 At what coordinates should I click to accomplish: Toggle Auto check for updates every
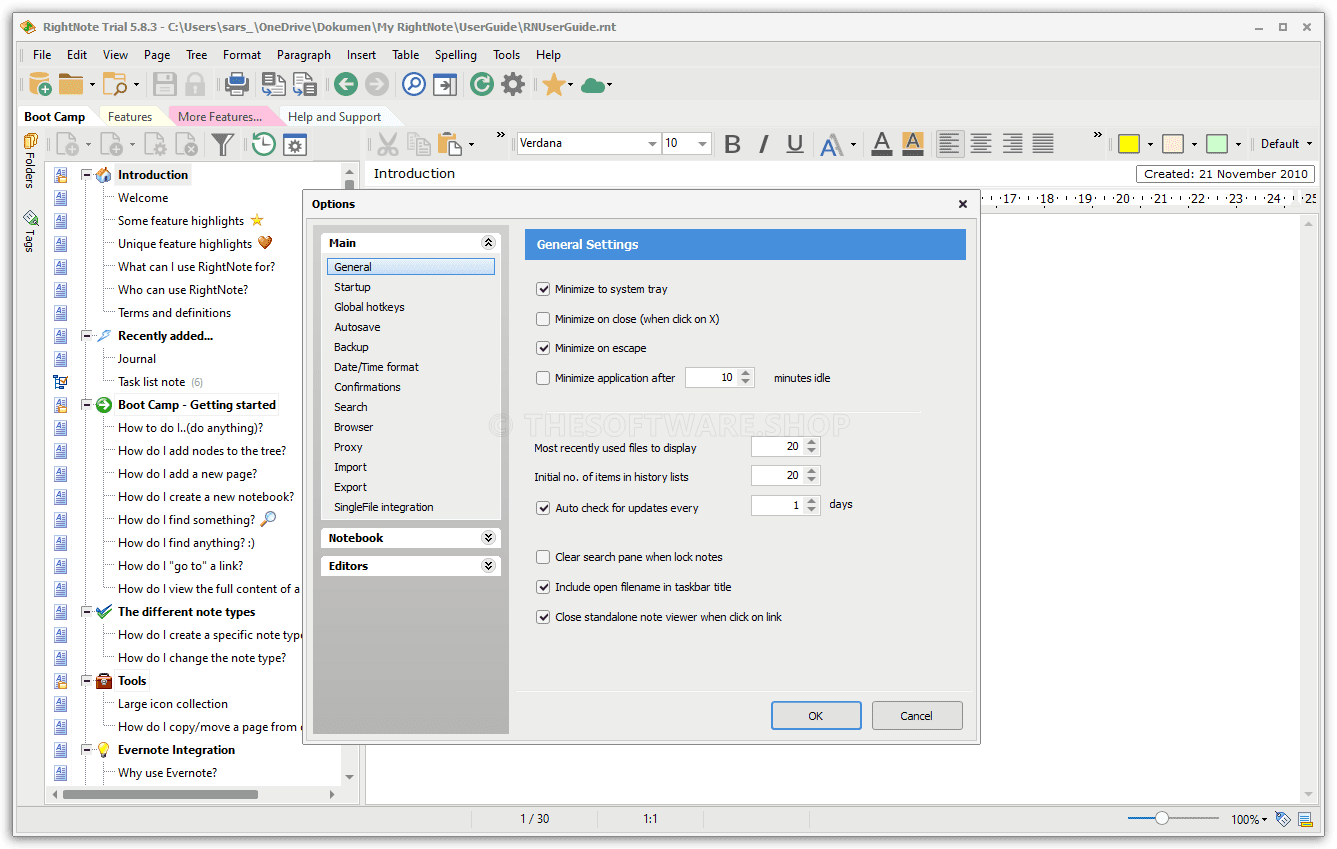click(x=543, y=508)
